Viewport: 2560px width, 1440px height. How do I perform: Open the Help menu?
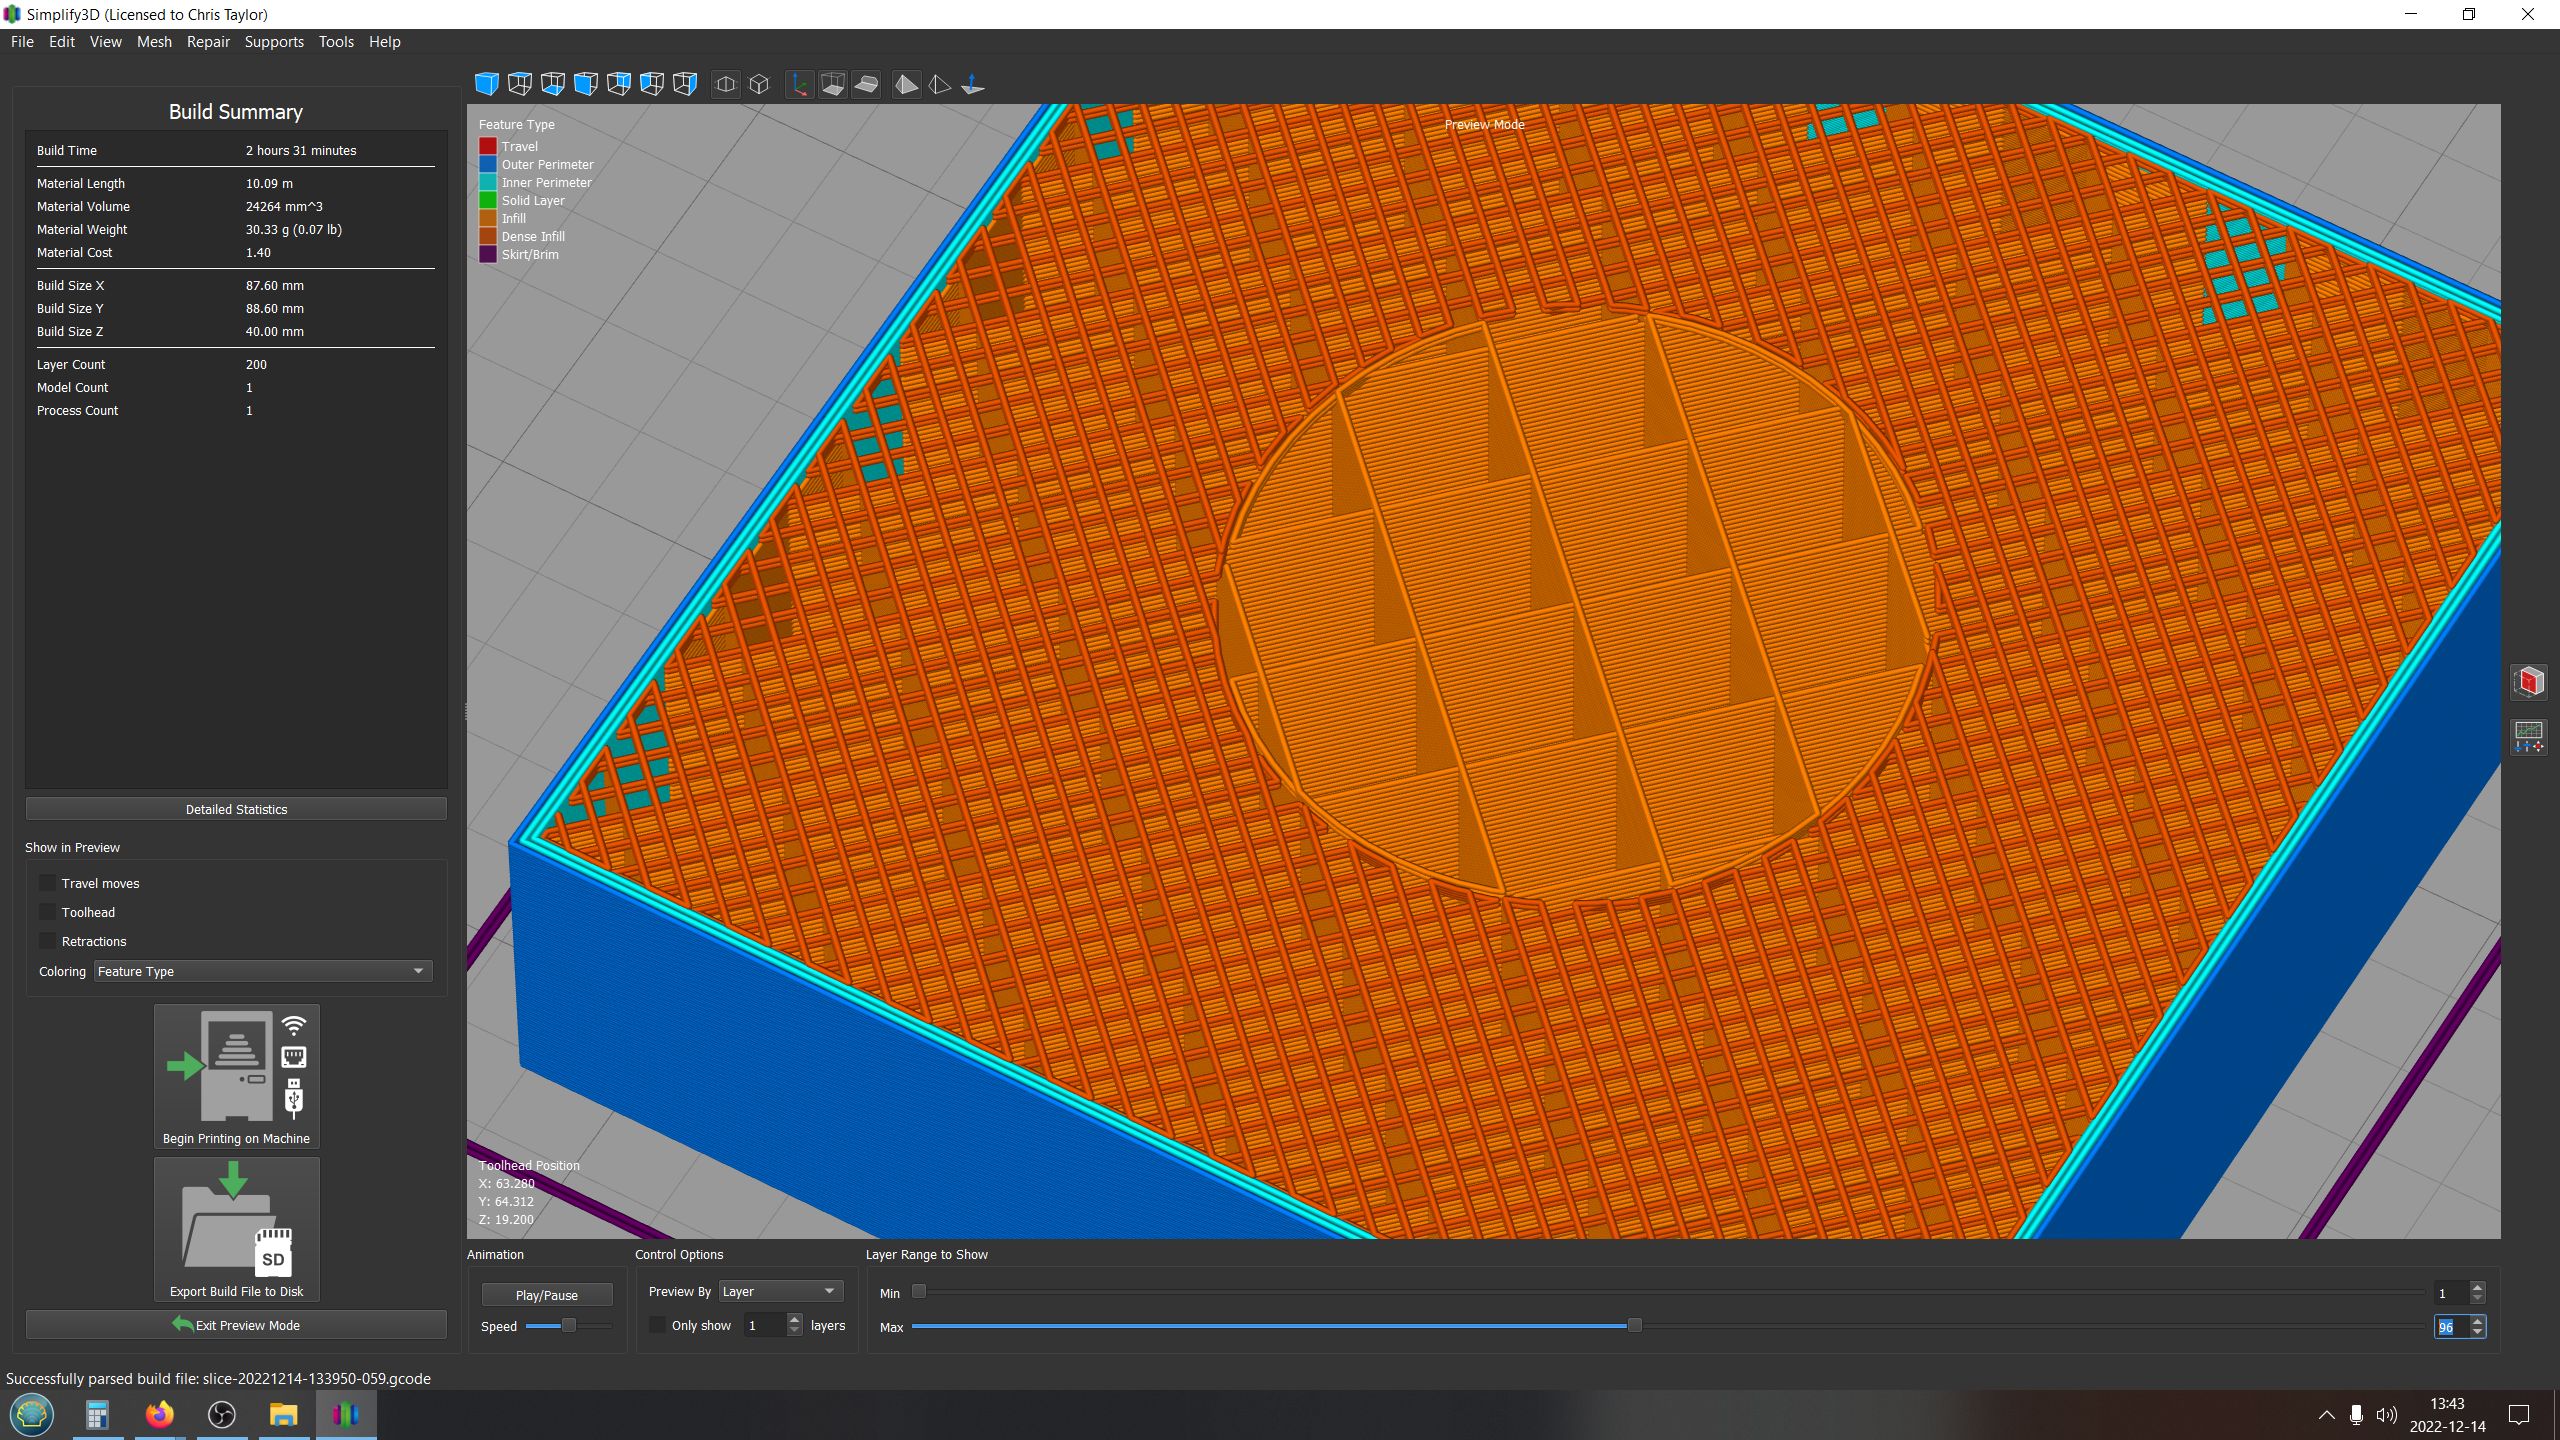point(384,42)
